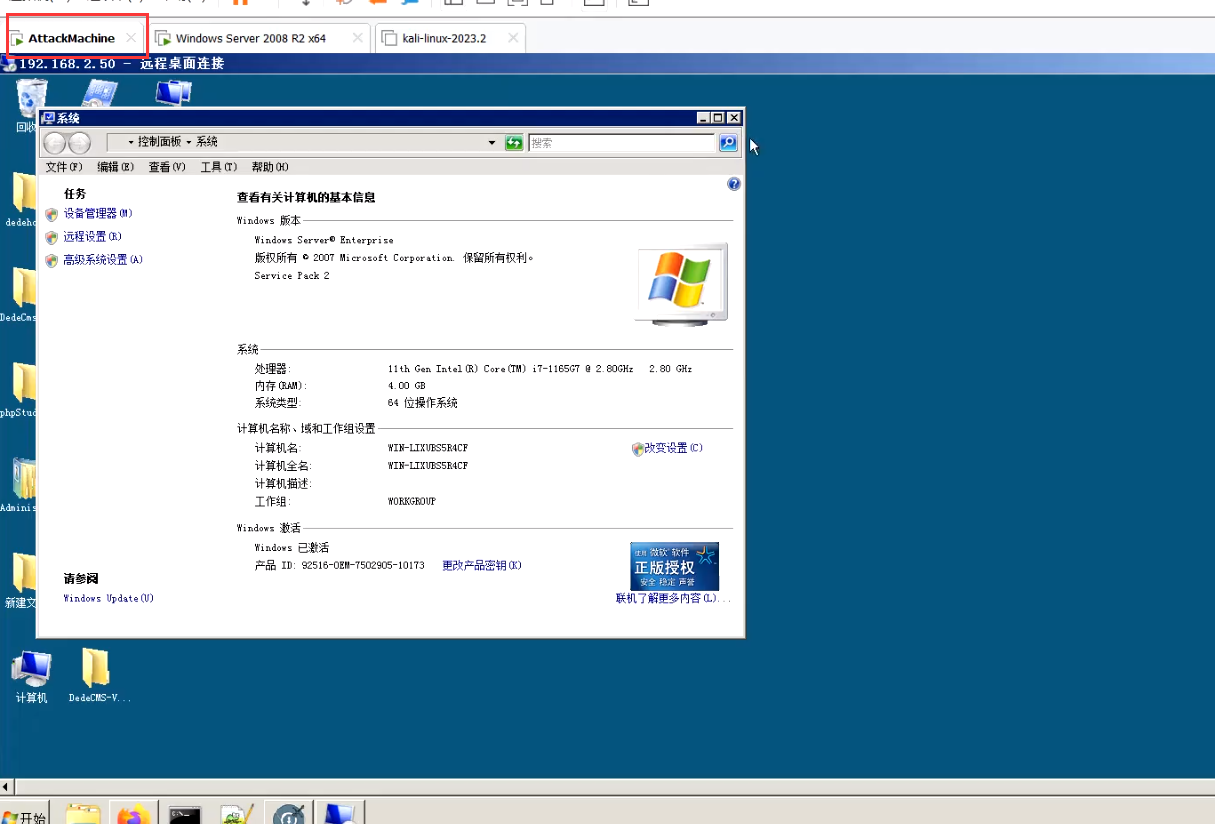Image resolution: width=1215 pixels, height=824 pixels.
Task: Expand the arrow before 控制面板 in breadcrumb
Action: [131, 143]
